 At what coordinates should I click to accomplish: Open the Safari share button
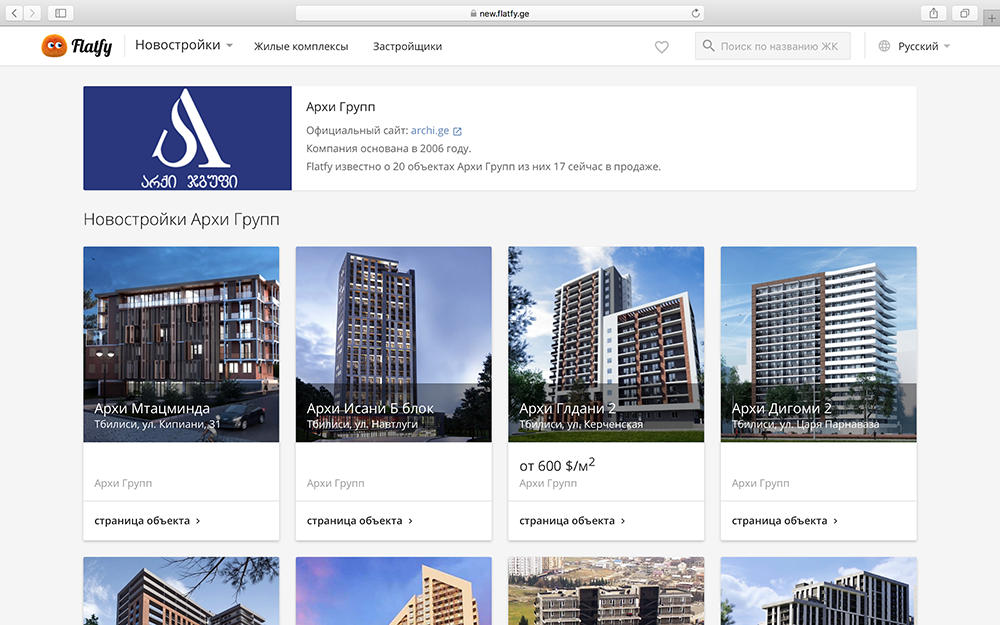[x=934, y=13]
